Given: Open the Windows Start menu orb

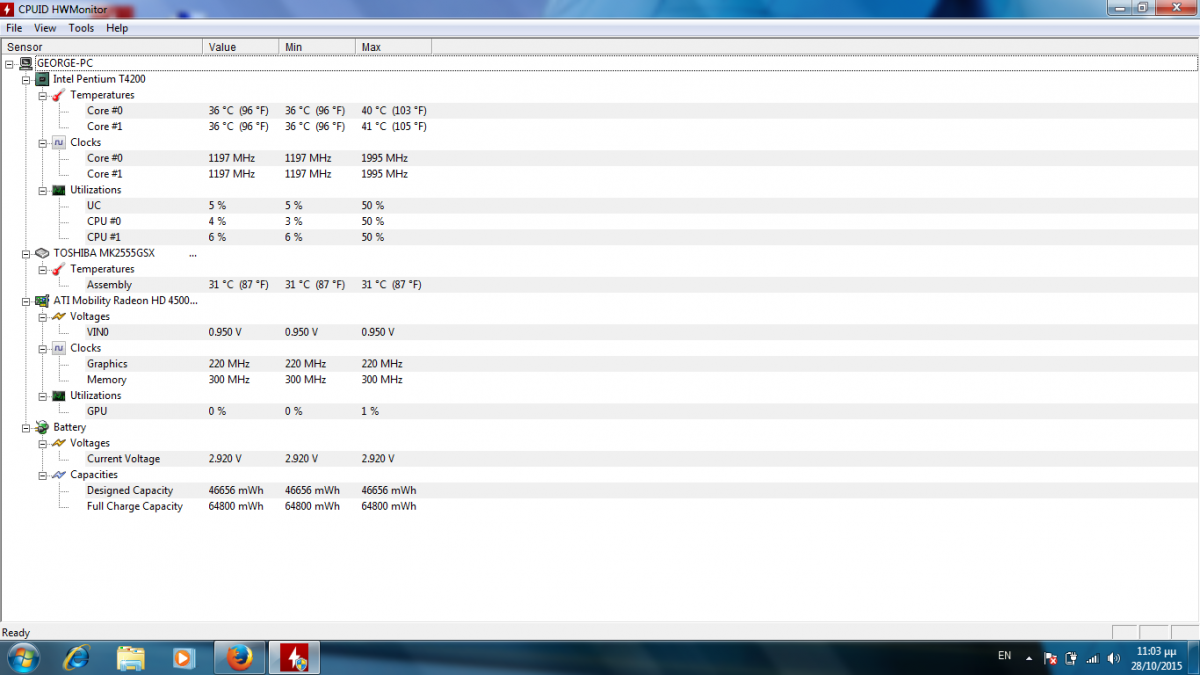Looking at the screenshot, I should click(22, 657).
